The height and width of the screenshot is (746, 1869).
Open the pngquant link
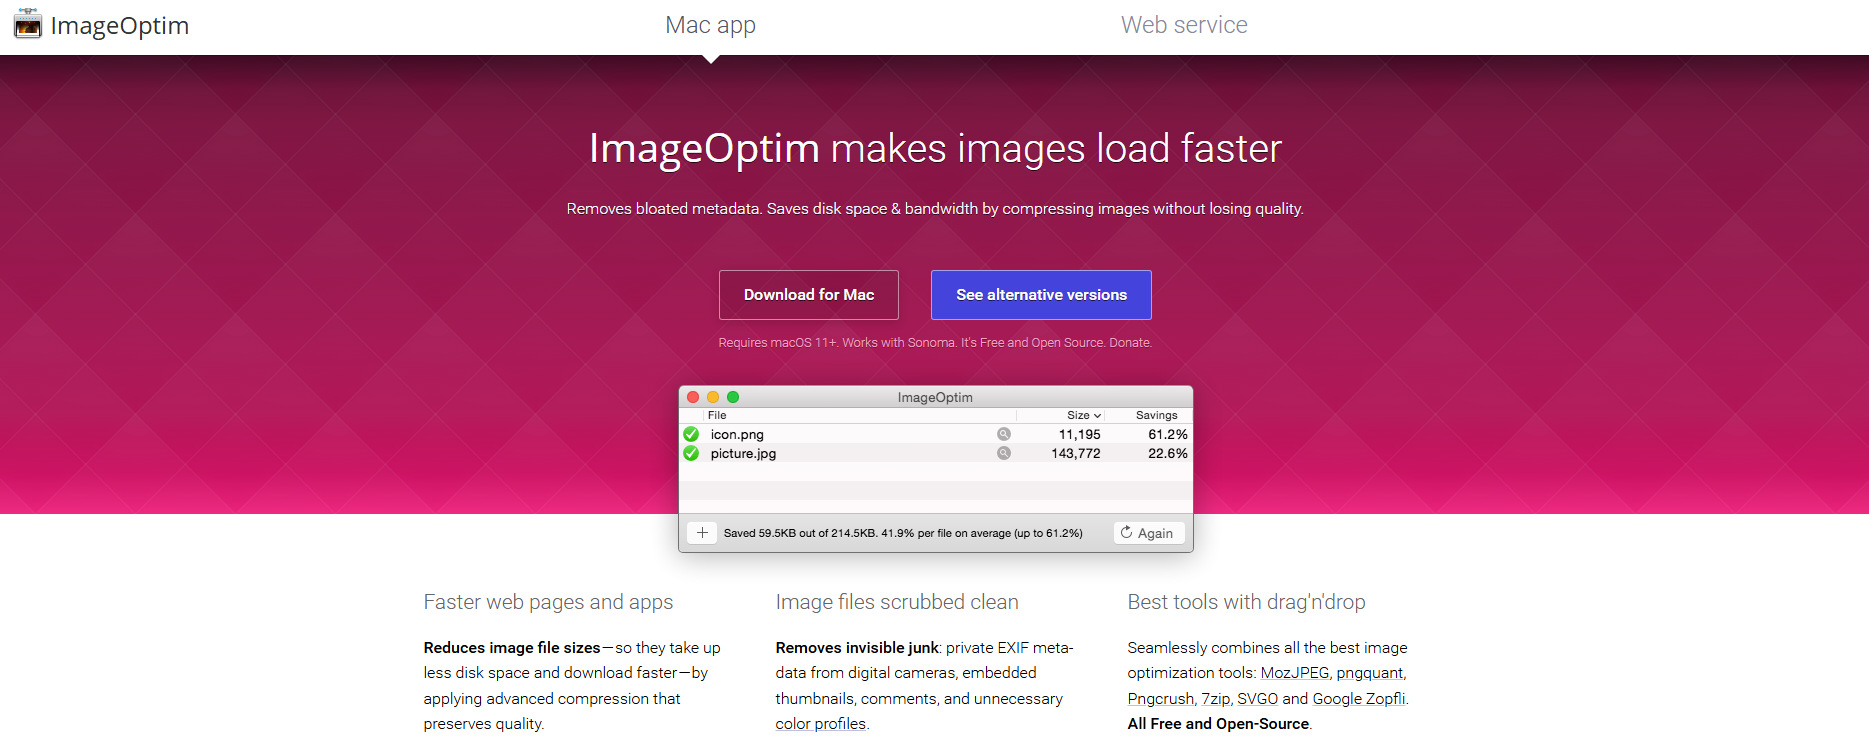point(1370,673)
